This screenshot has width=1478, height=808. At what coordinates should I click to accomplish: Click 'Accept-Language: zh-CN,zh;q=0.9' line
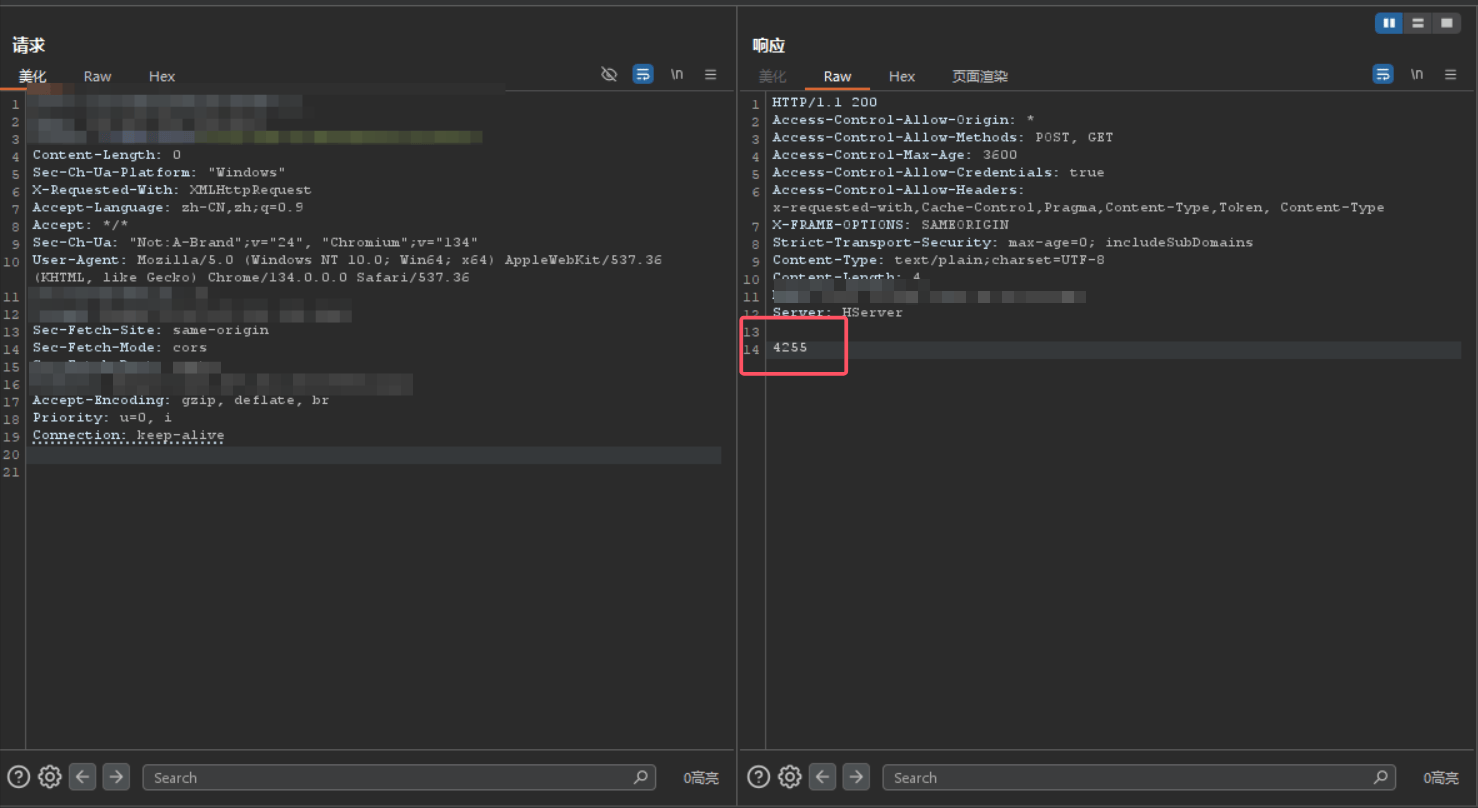(168, 207)
